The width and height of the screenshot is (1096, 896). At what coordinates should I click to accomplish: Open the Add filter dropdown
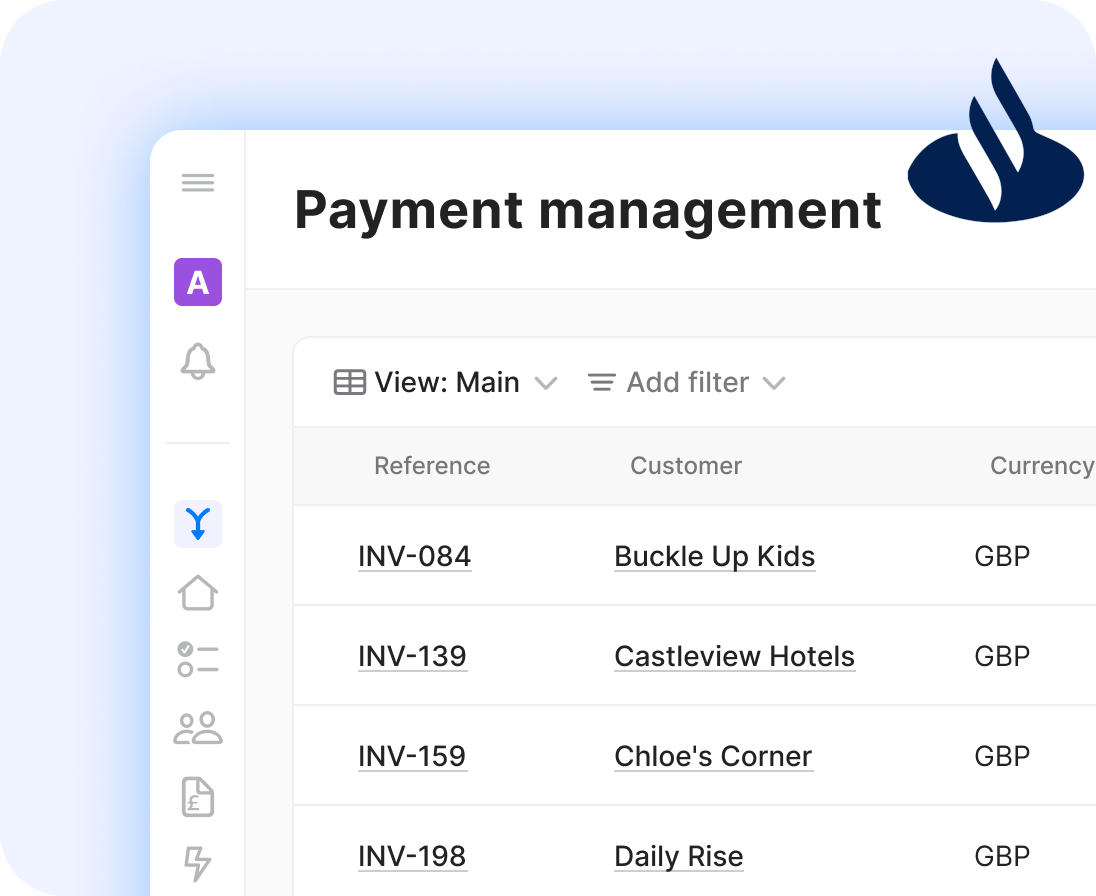coord(686,383)
